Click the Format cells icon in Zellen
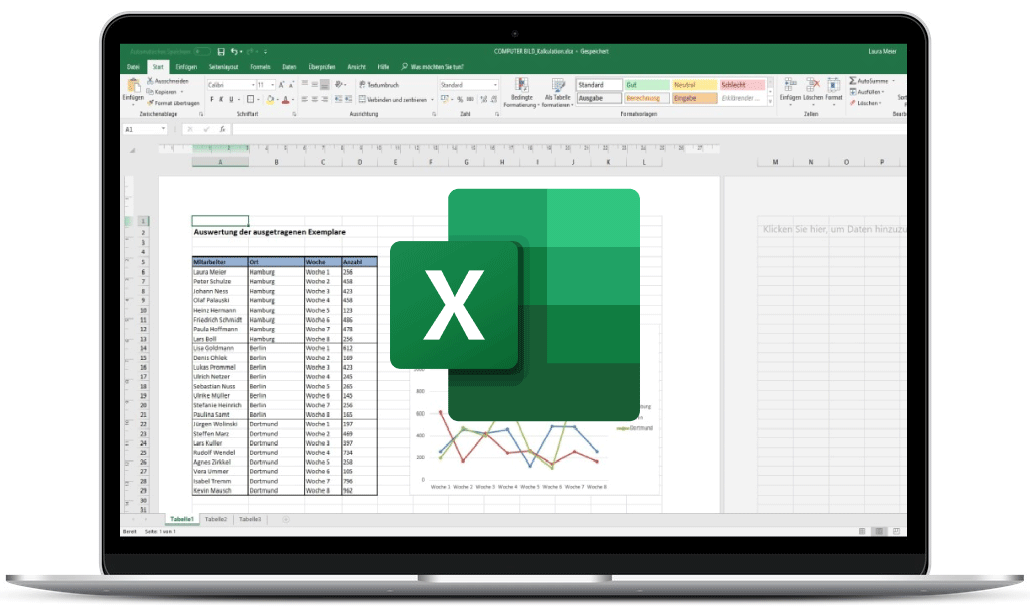This screenshot has height=610, width=1030. (x=834, y=85)
